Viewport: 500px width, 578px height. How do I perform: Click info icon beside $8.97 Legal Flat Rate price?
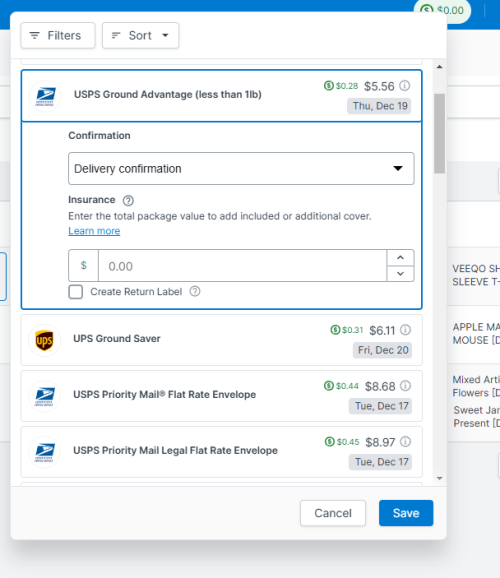(405, 442)
